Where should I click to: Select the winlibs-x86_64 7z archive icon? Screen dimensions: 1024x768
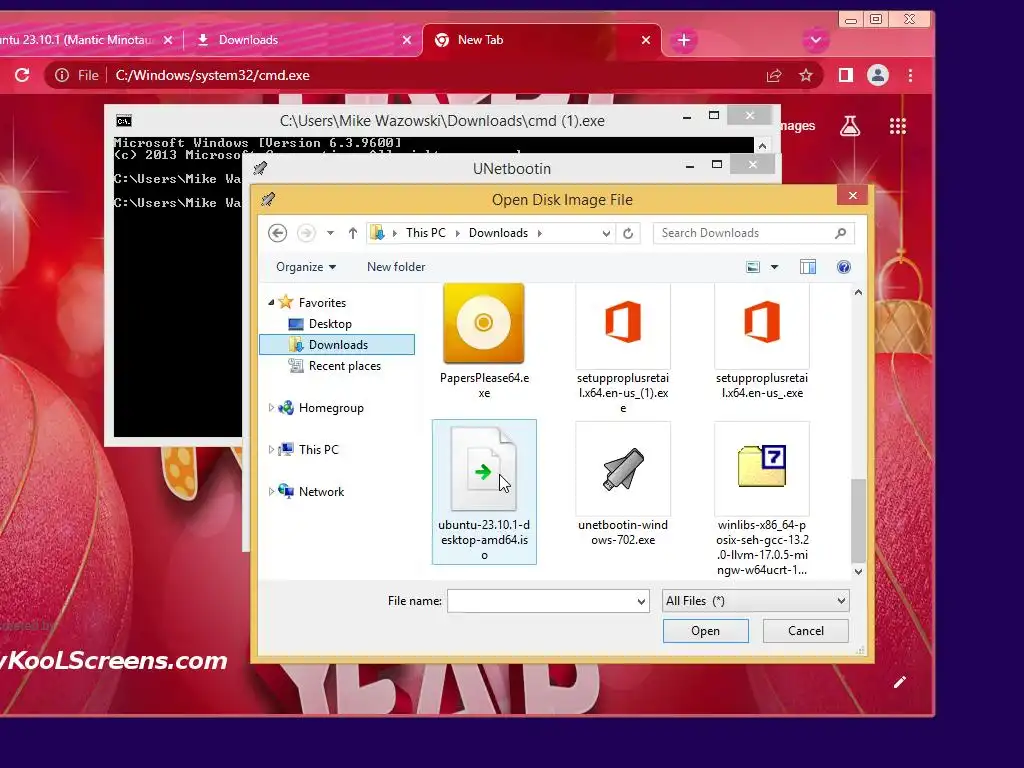(761, 465)
